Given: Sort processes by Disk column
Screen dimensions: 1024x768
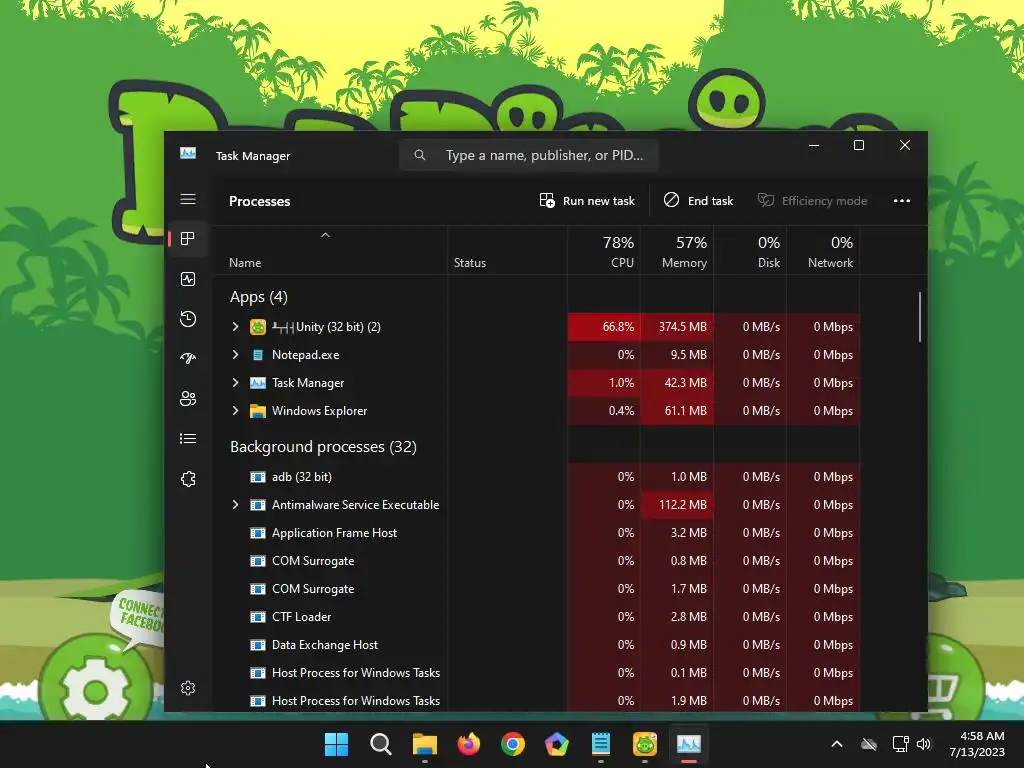Looking at the screenshot, I should [x=750, y=251].
